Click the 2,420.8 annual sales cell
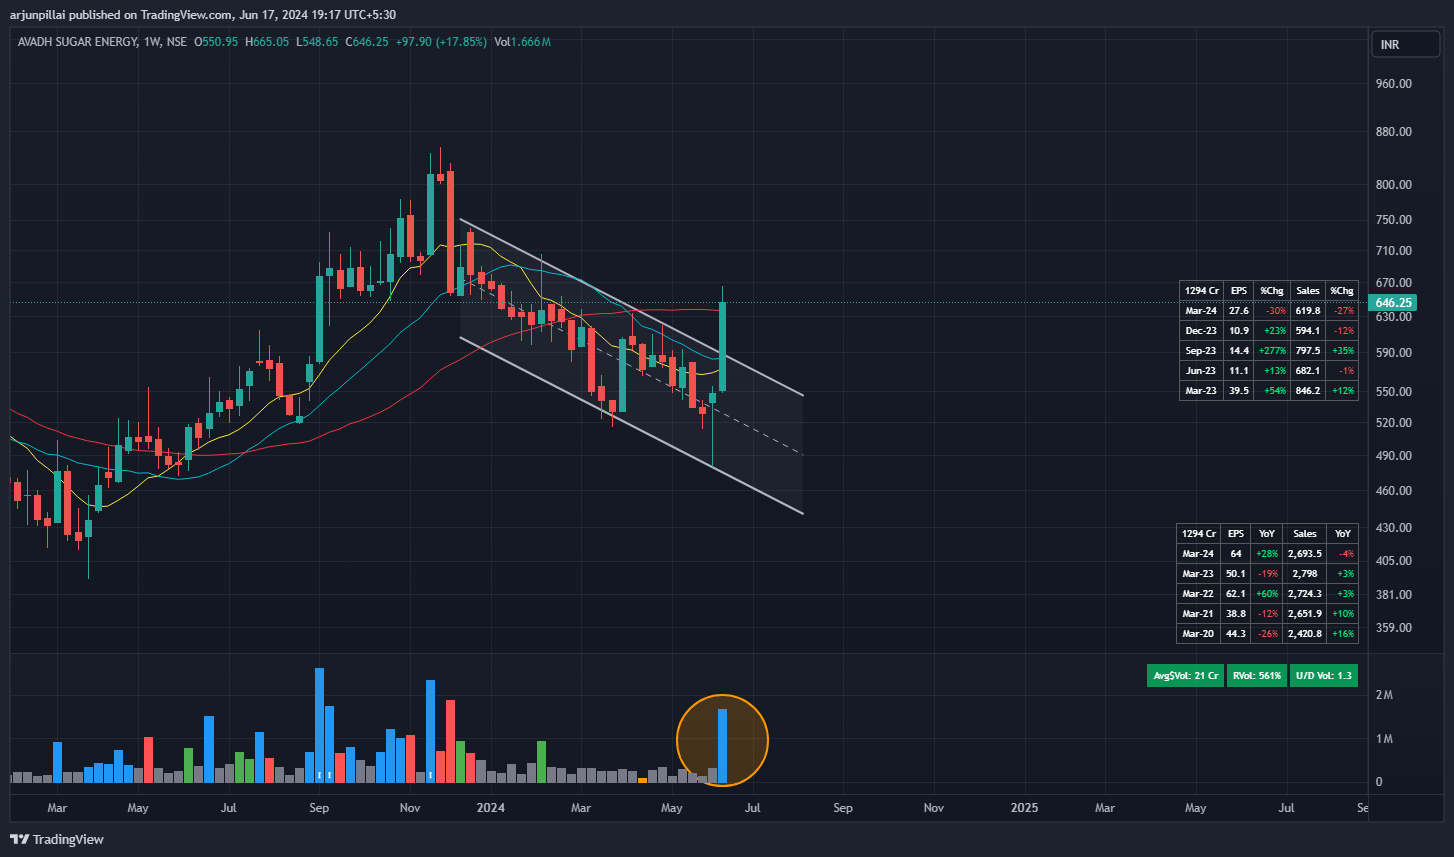Image resolution: width=1454 pixels, height=857 pixels. 1305,634
